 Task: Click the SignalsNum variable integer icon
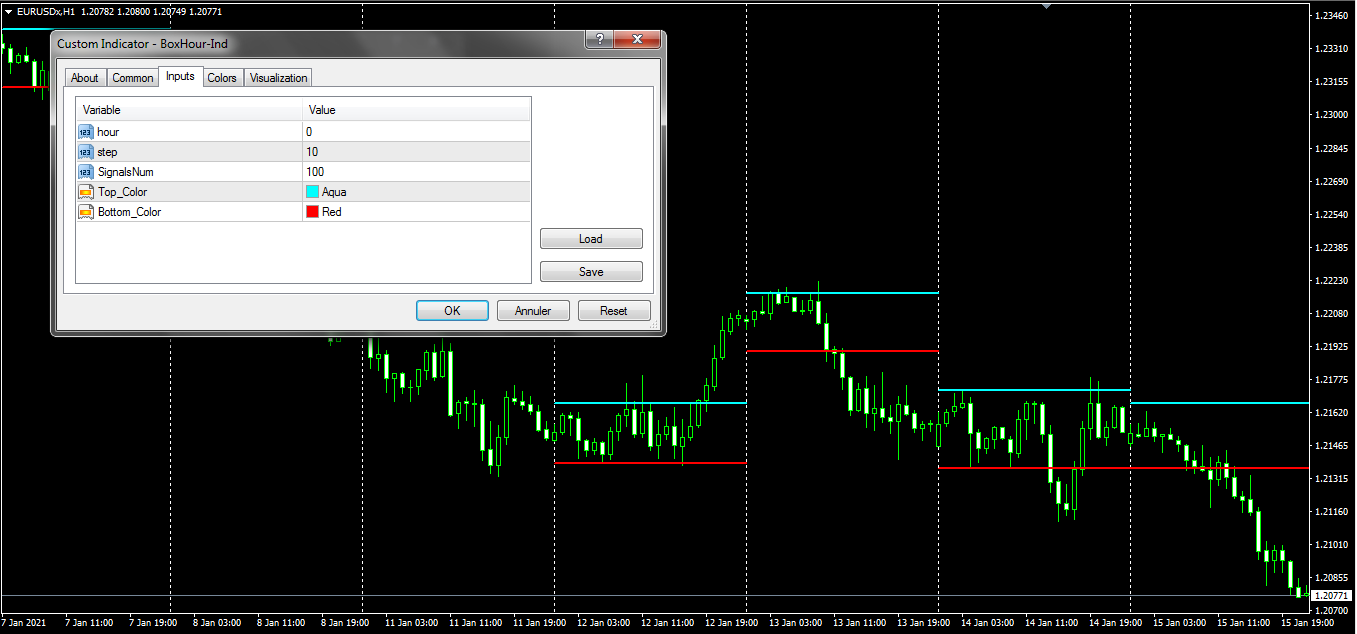85,172
